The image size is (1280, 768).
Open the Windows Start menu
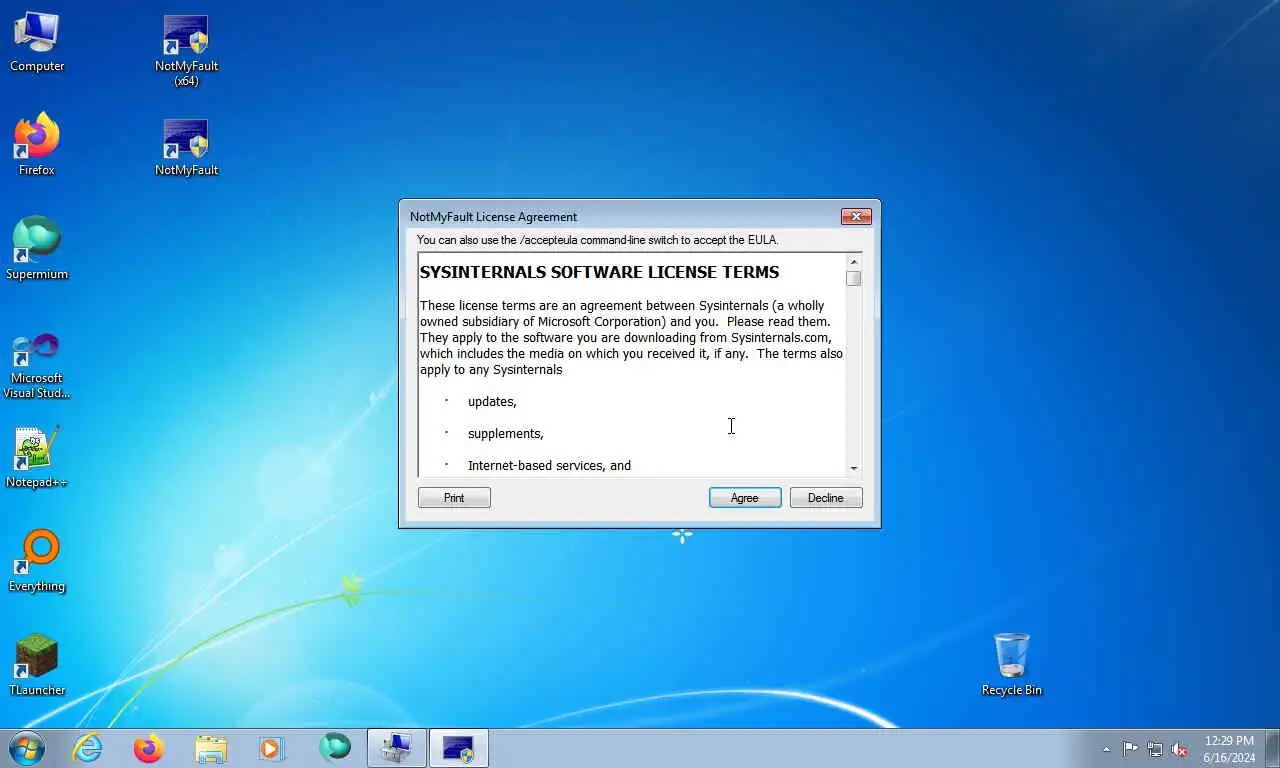[x=26, y=748]
